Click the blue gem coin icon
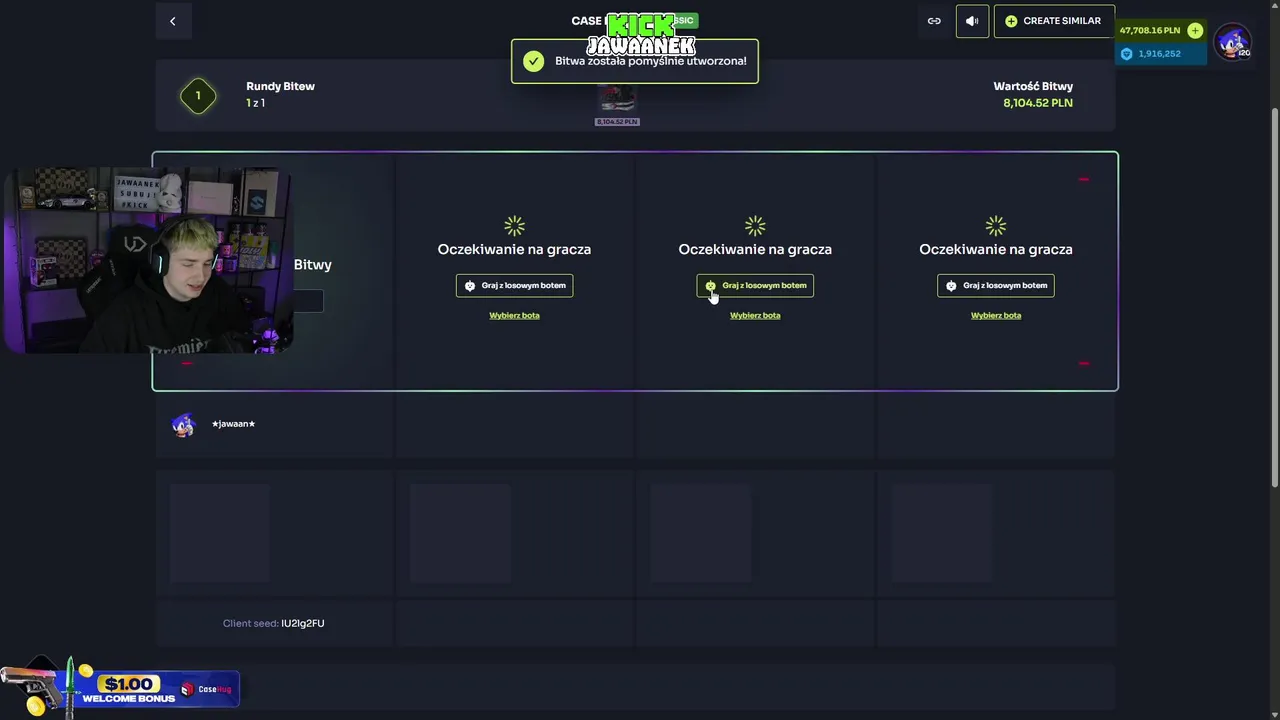Image resolution: width=1280 pixels, height=720 pixels. tap(1127, 54)
